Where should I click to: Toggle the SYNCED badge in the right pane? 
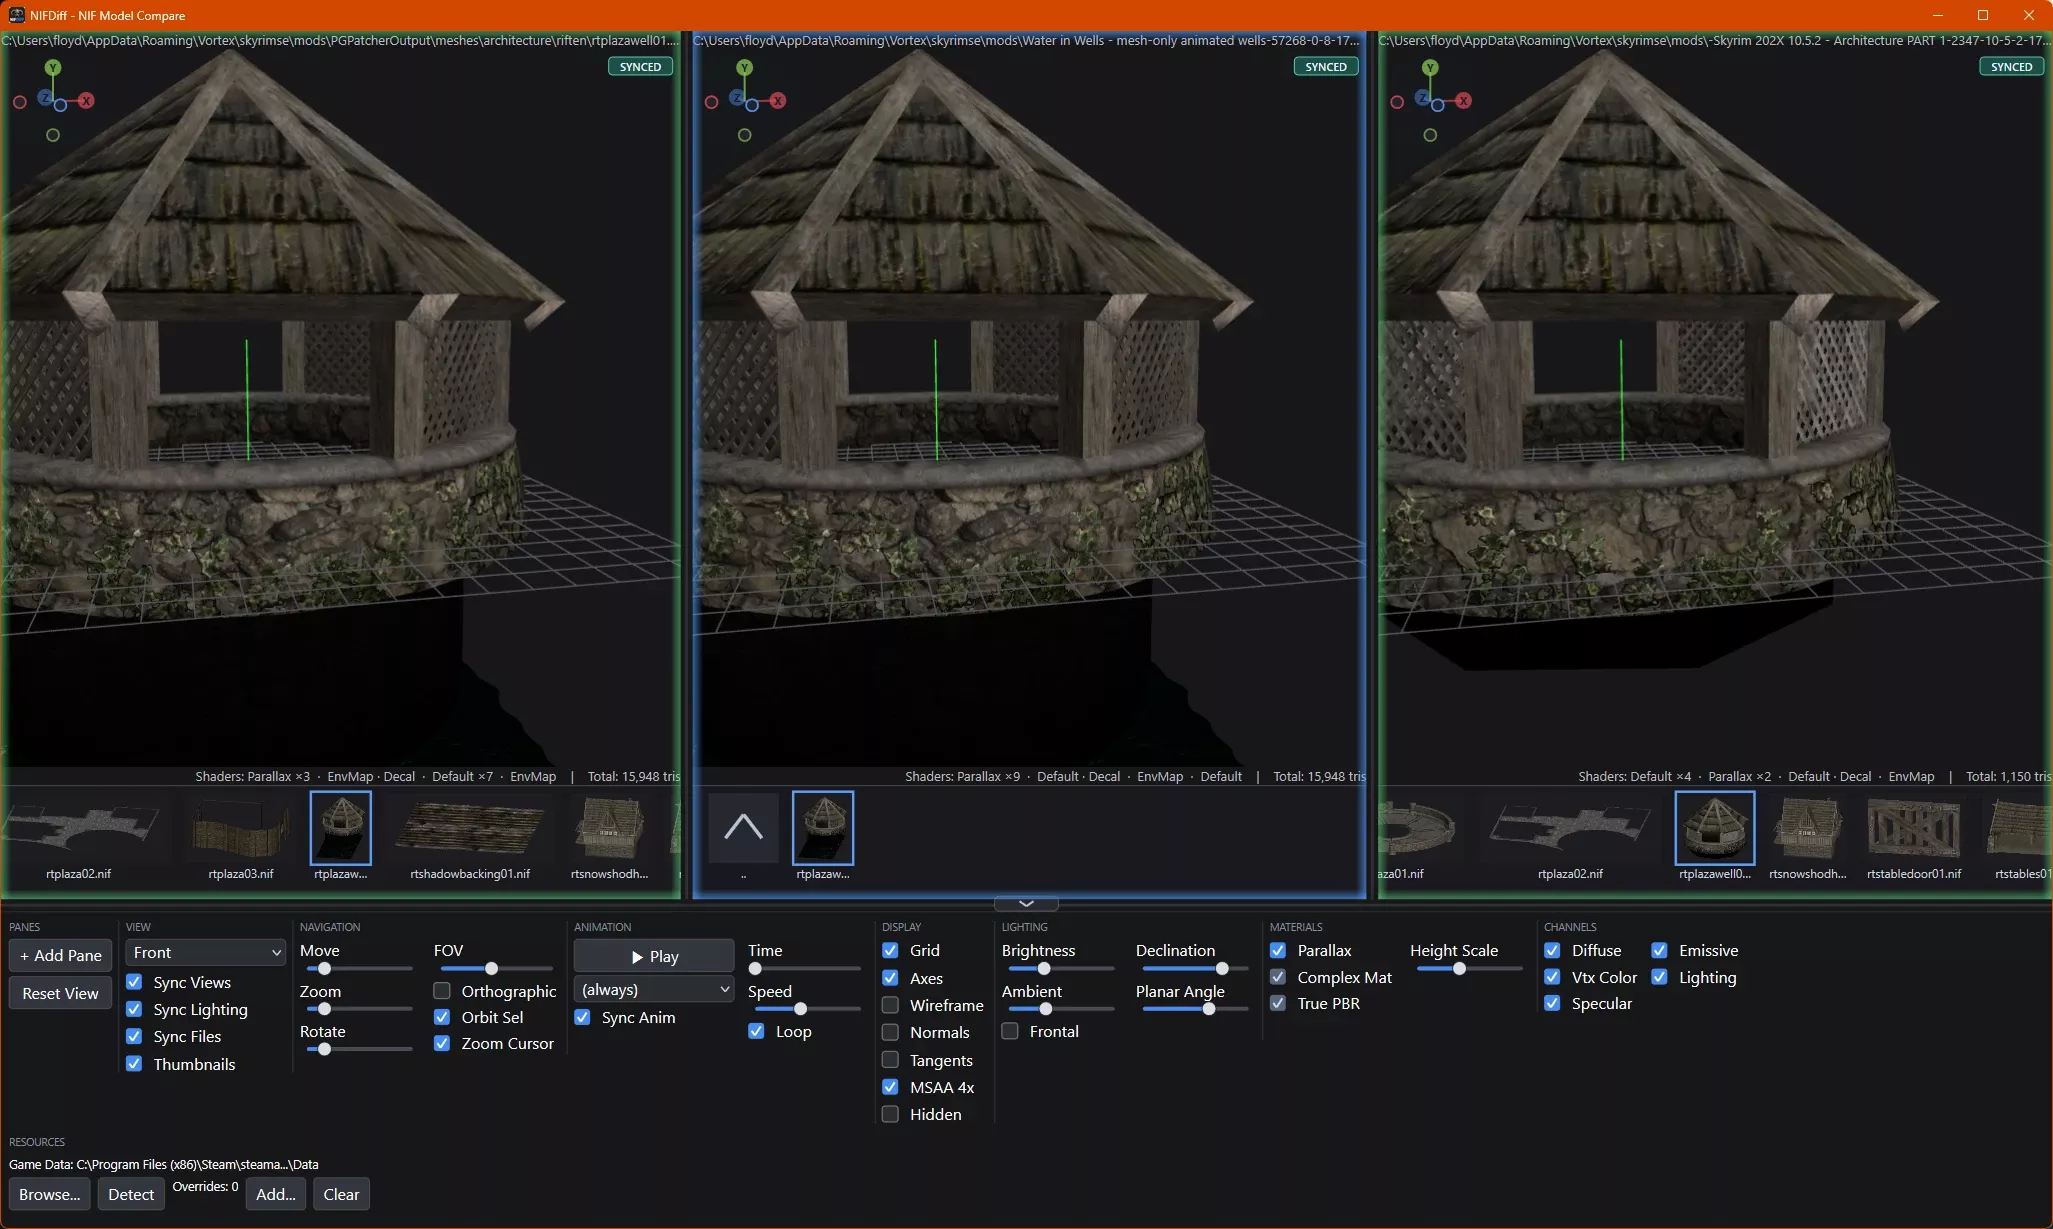(x=2011, y=67)
